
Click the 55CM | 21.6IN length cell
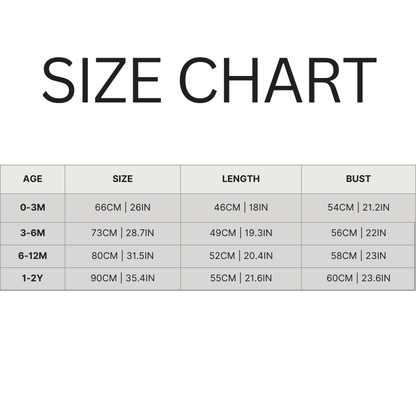pos(241,278)
